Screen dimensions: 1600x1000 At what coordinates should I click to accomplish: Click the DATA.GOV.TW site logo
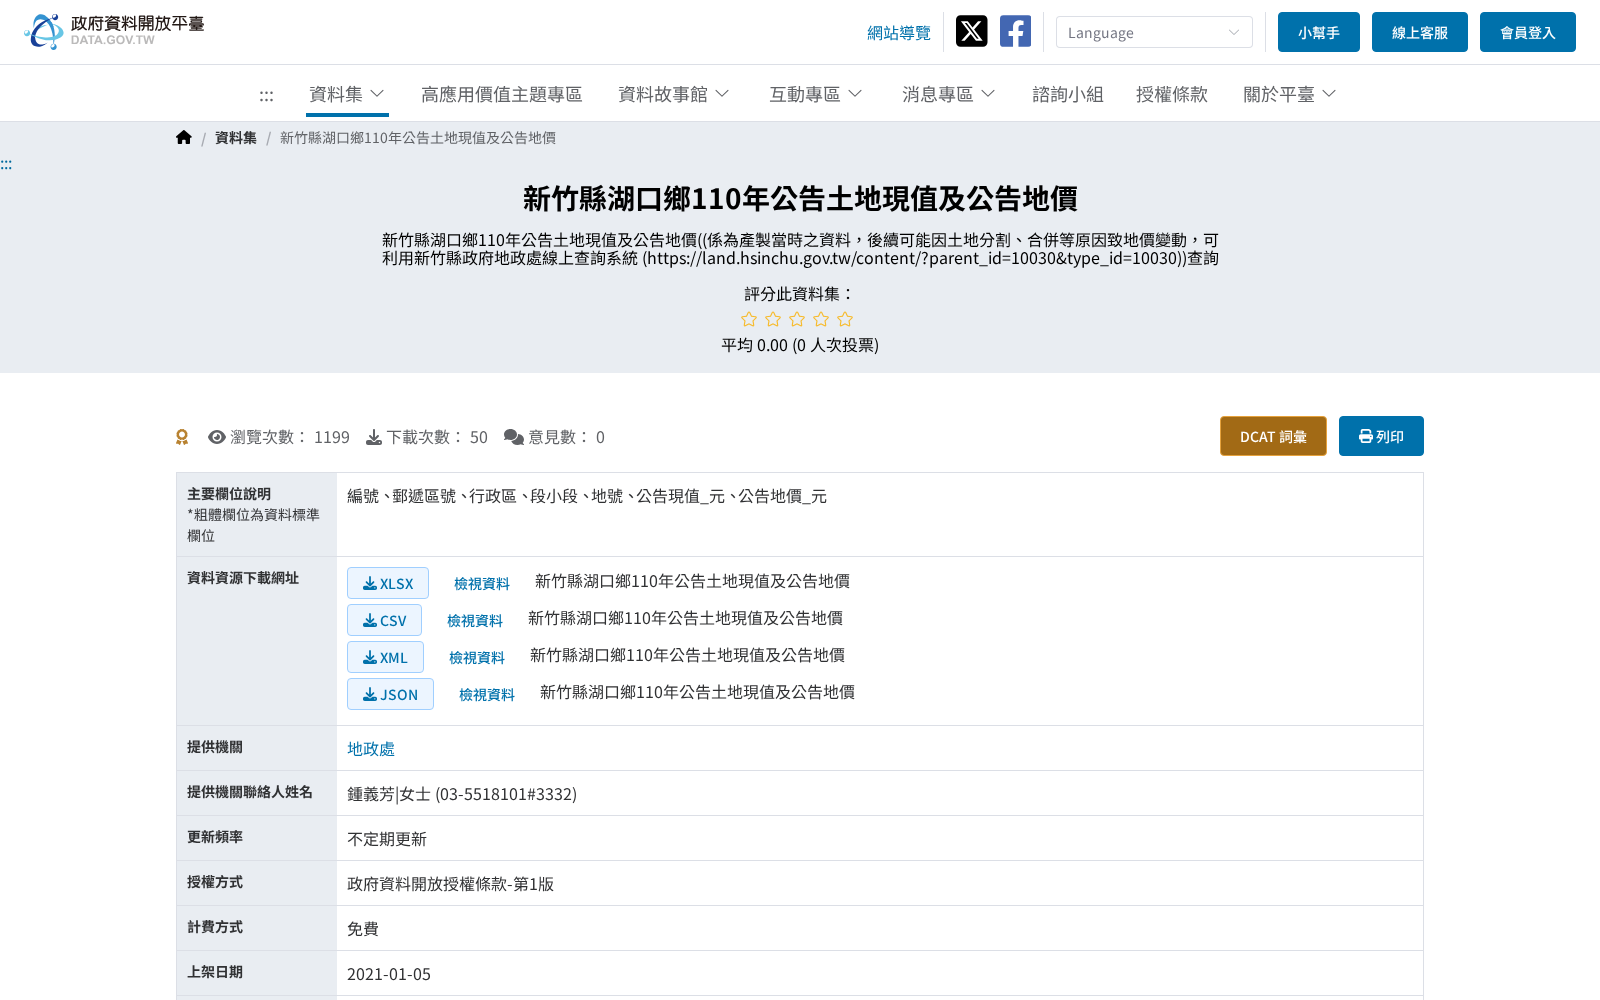[114, 31]
